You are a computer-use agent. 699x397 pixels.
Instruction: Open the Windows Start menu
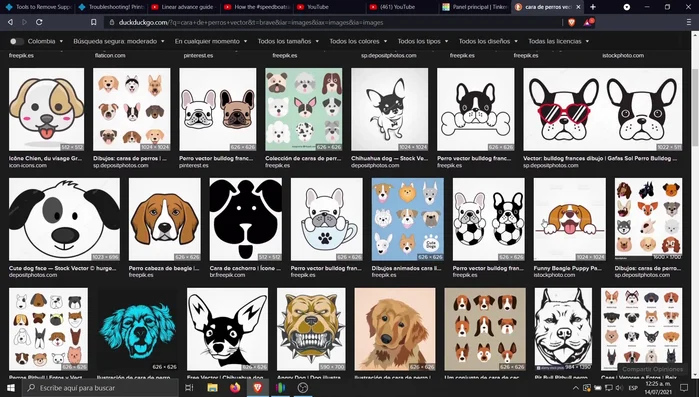tap(10, 388)
